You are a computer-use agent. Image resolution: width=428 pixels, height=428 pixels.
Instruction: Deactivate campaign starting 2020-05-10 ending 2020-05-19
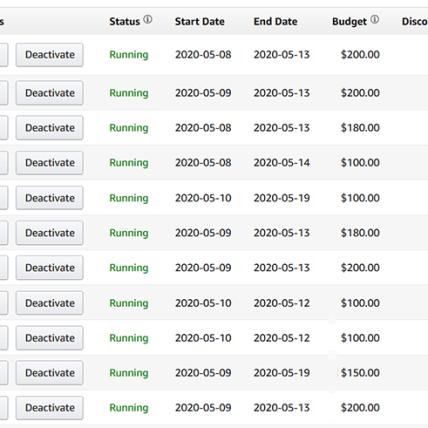[50, 198]
